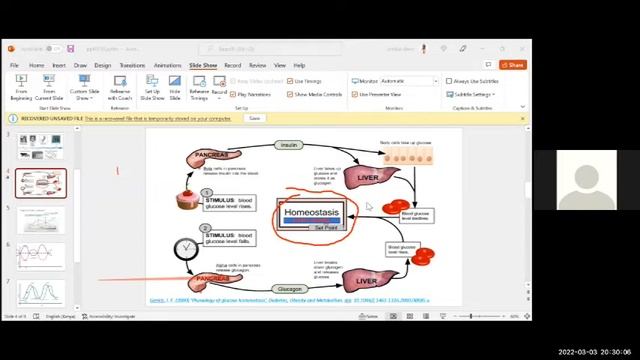Click the PowerPoint logo icon
The height and width of the screenshot is (360, 640).
(x=11, y=49)
